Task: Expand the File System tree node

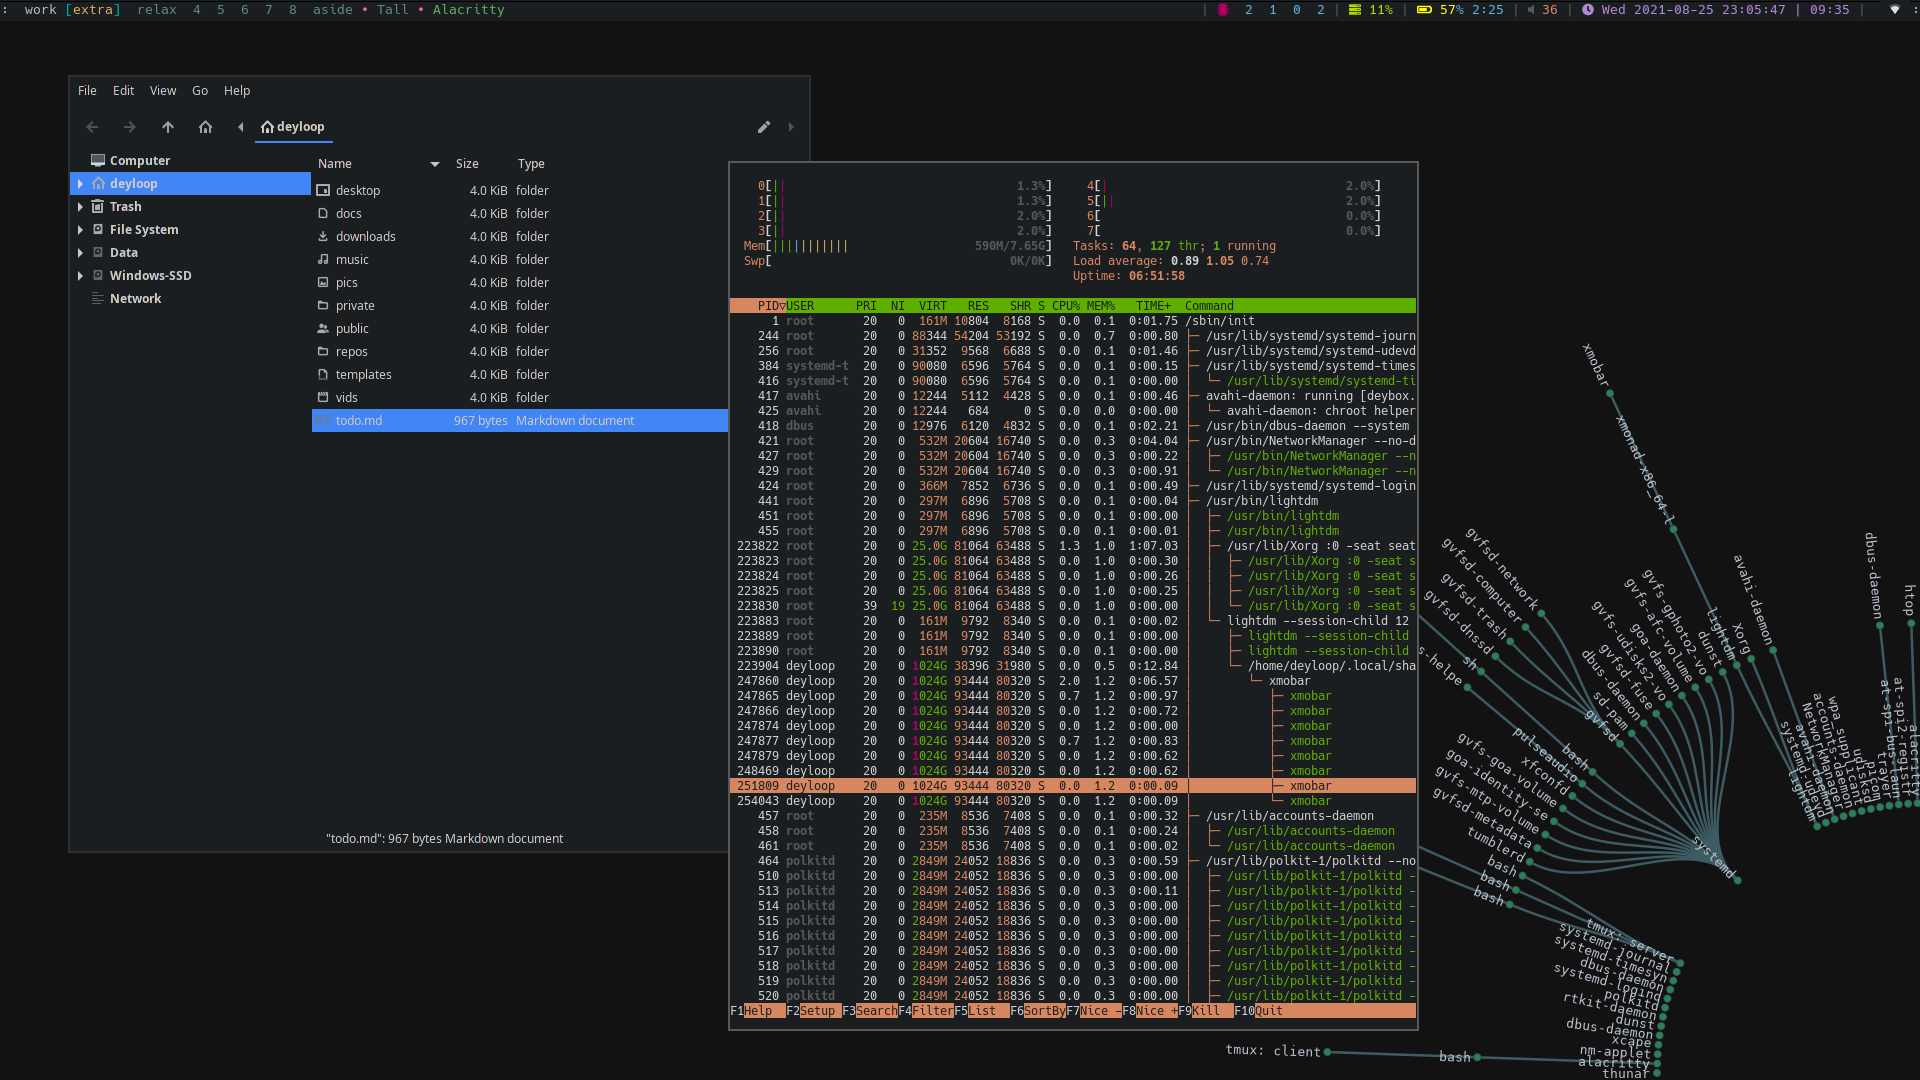Action: click(x=80, y=230)
